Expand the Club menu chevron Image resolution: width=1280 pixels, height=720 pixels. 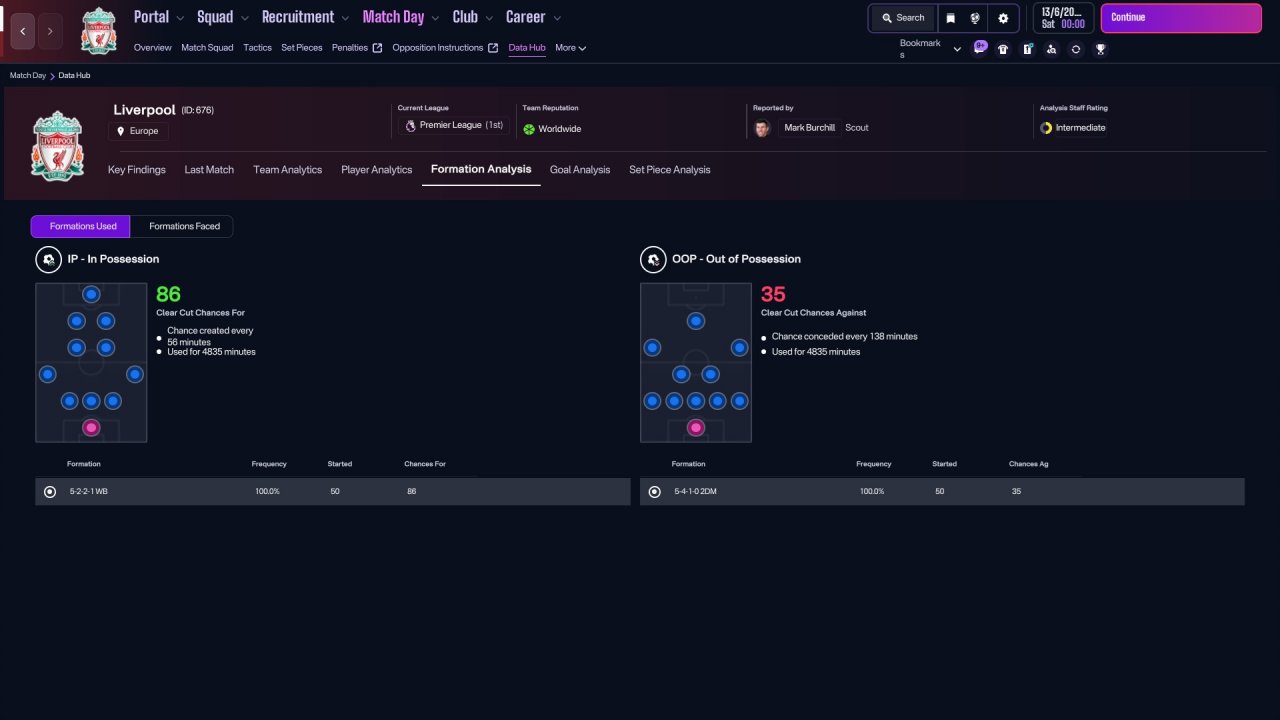tap(488, 18)
